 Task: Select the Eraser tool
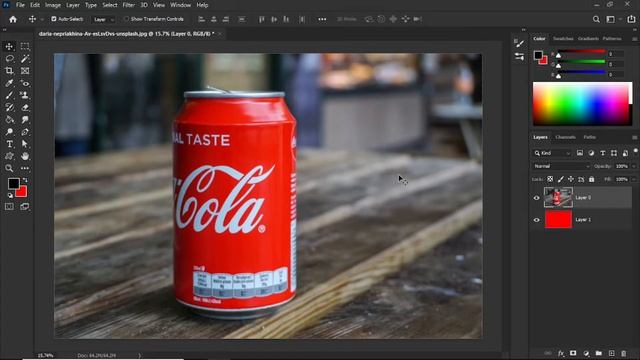[x=25, y=108]
